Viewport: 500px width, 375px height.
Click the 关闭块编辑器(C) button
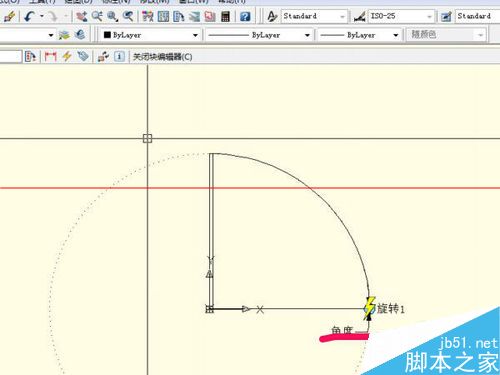(x=163, y=57)
